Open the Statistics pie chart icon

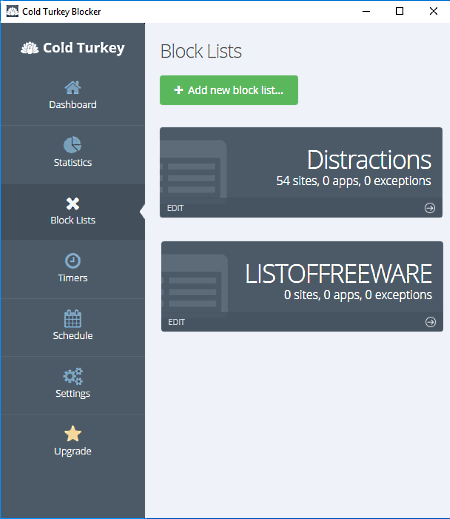[x=72, y=145]
